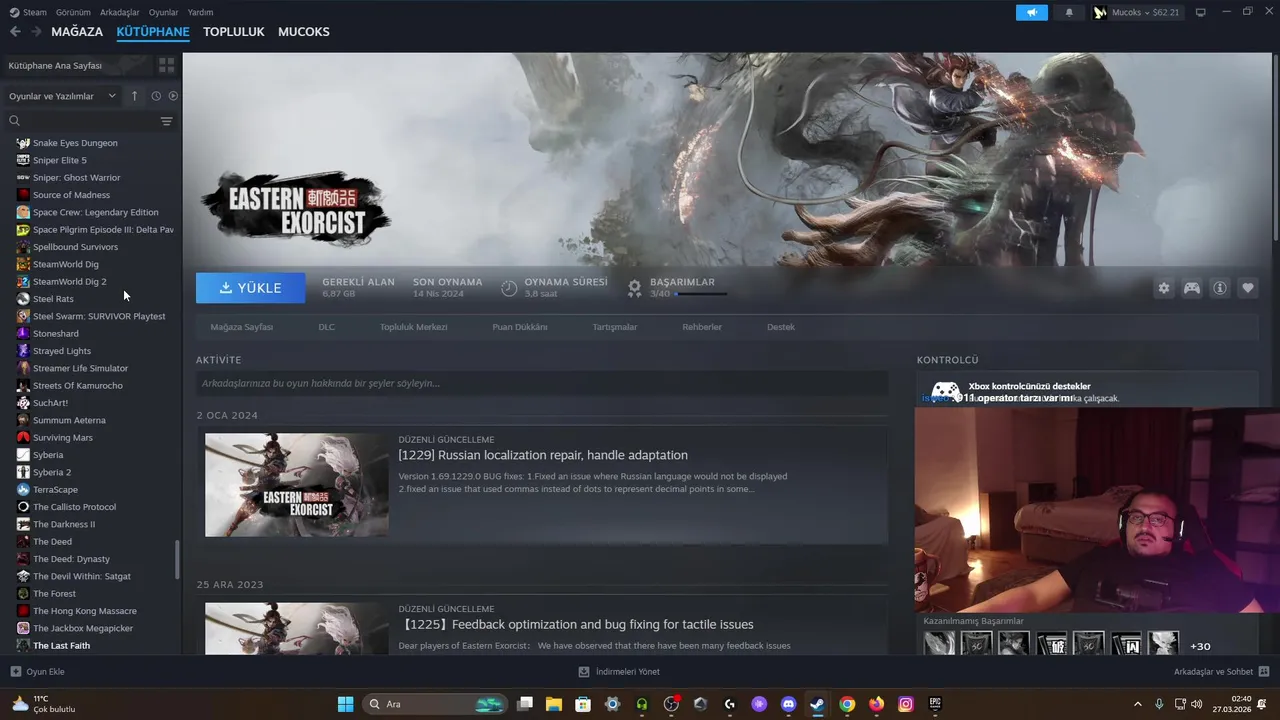This screenshot has height=720, width=1280.
Task: Open Mucoks account dropdown
Action: [1137, 12]
